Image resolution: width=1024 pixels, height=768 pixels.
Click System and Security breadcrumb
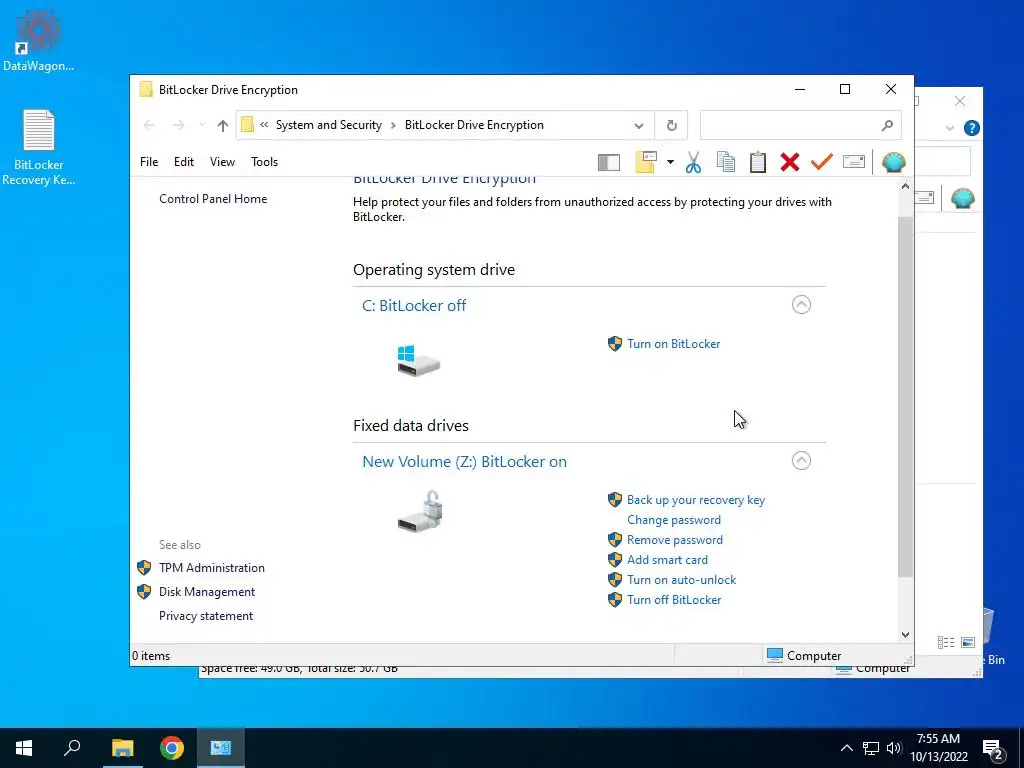328,125
